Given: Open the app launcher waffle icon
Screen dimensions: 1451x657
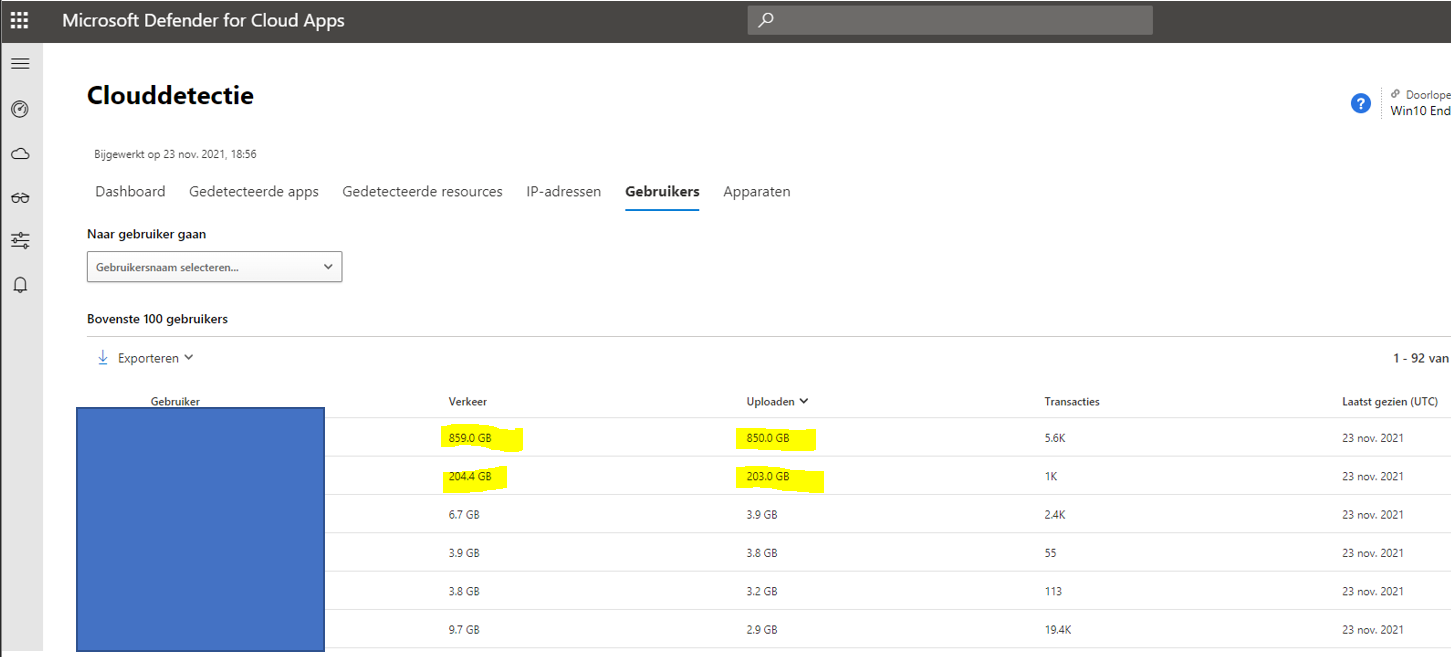Looking at the screenshot, I should pos(19,20).
